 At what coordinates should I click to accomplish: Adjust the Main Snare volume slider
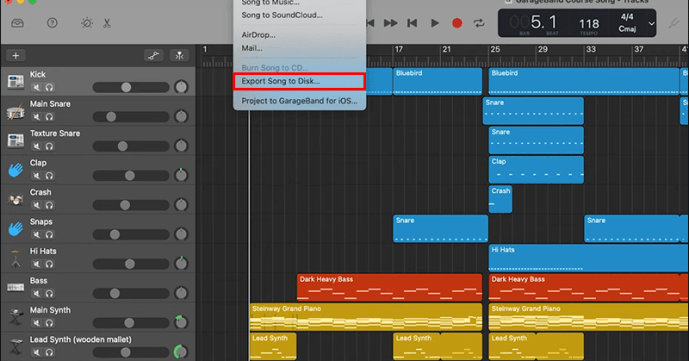point(131,117)
